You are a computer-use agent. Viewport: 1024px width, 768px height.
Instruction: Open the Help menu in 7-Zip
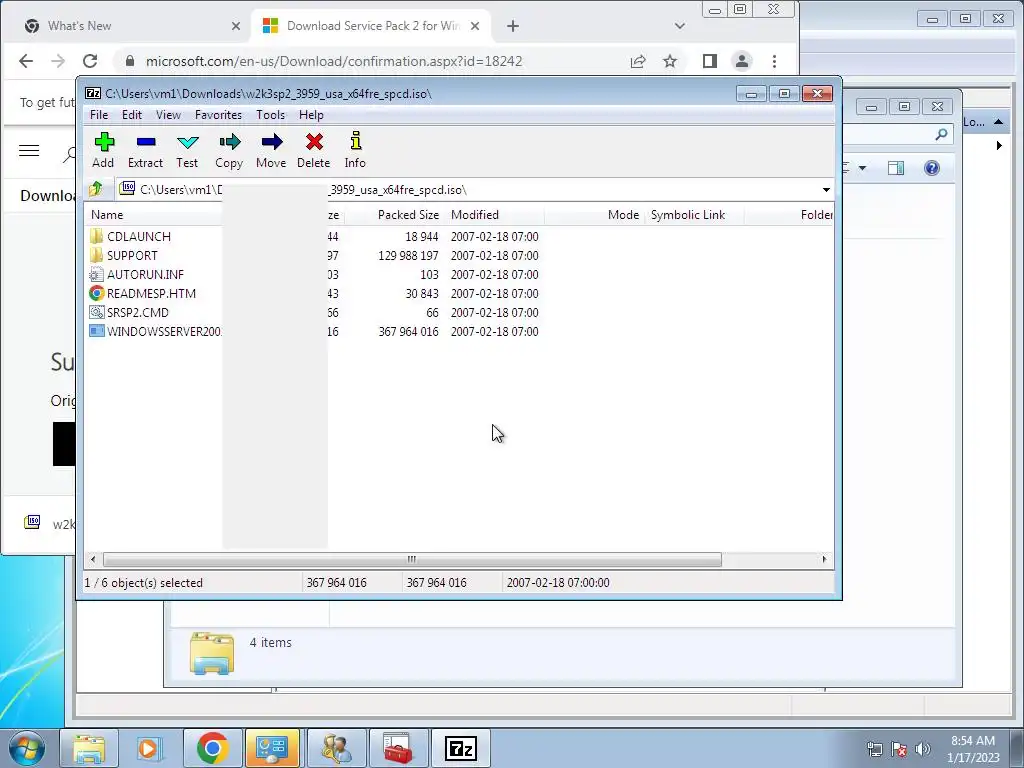click(x=312, y=115)
